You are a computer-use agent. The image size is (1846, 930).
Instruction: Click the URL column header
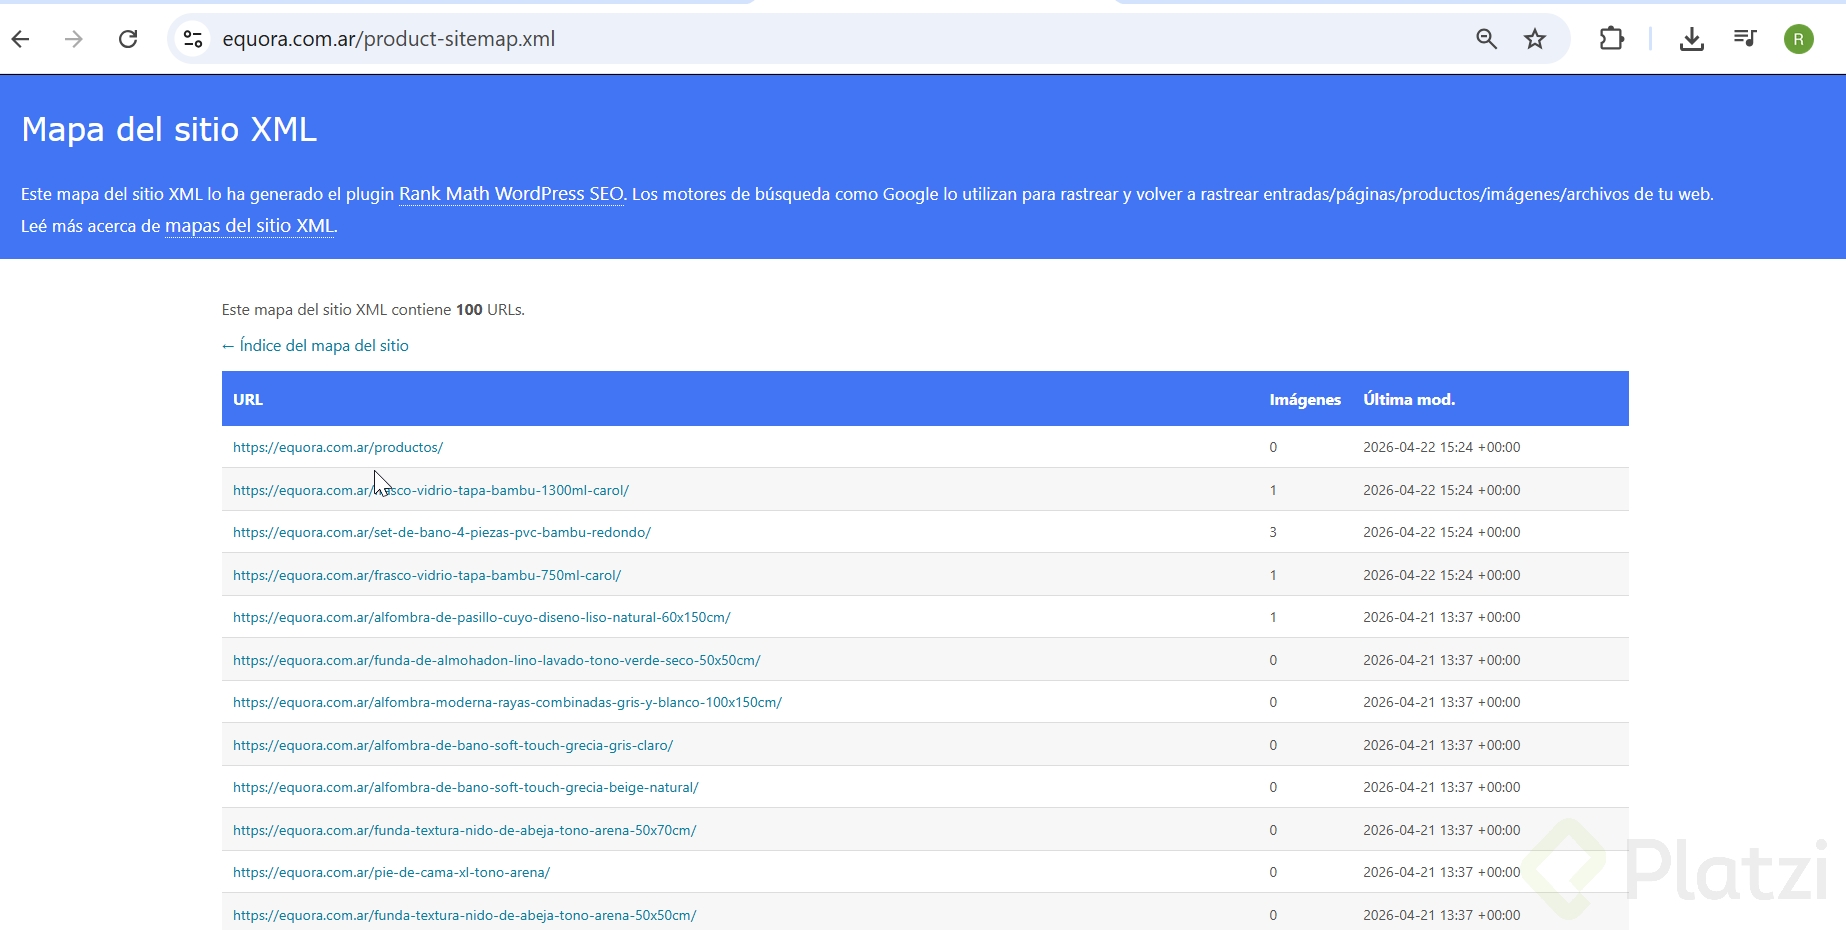point(248,399)
